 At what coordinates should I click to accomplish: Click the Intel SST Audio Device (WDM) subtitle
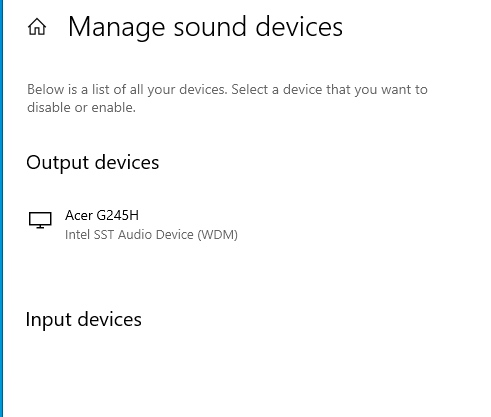pyautogui.click(x=151, y=235)
